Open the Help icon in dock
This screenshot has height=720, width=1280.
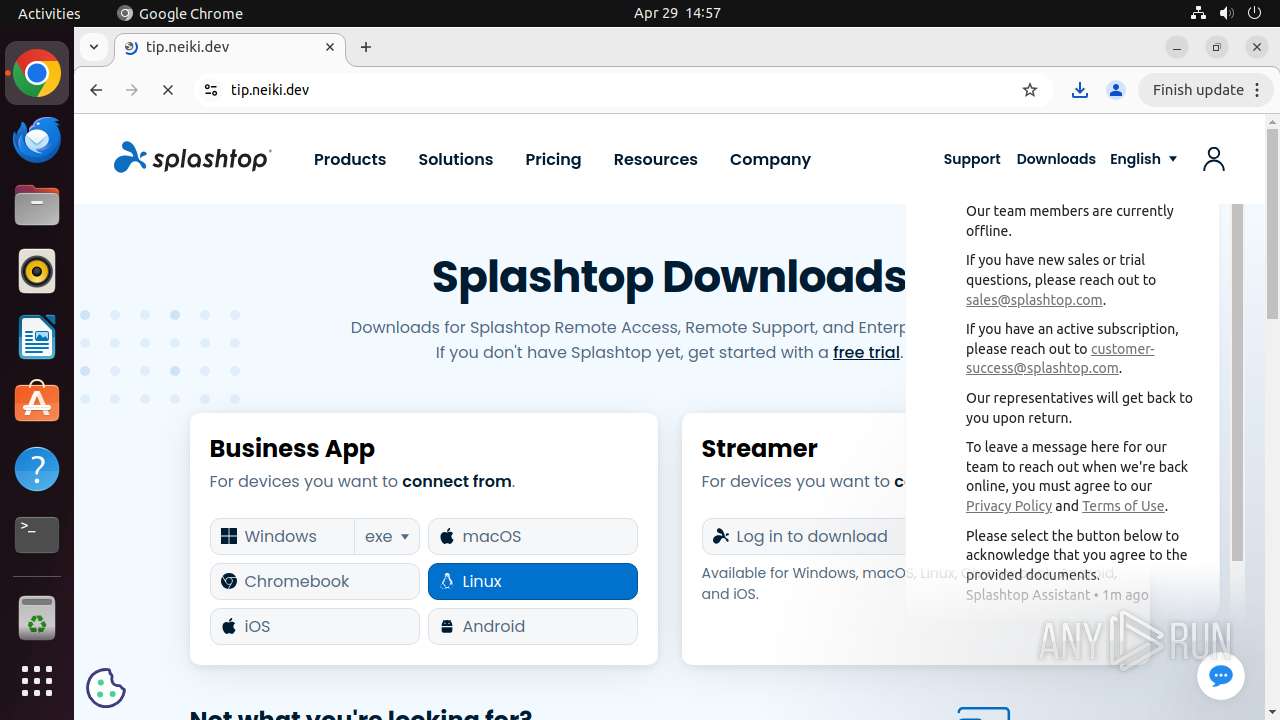coord(37,469)
